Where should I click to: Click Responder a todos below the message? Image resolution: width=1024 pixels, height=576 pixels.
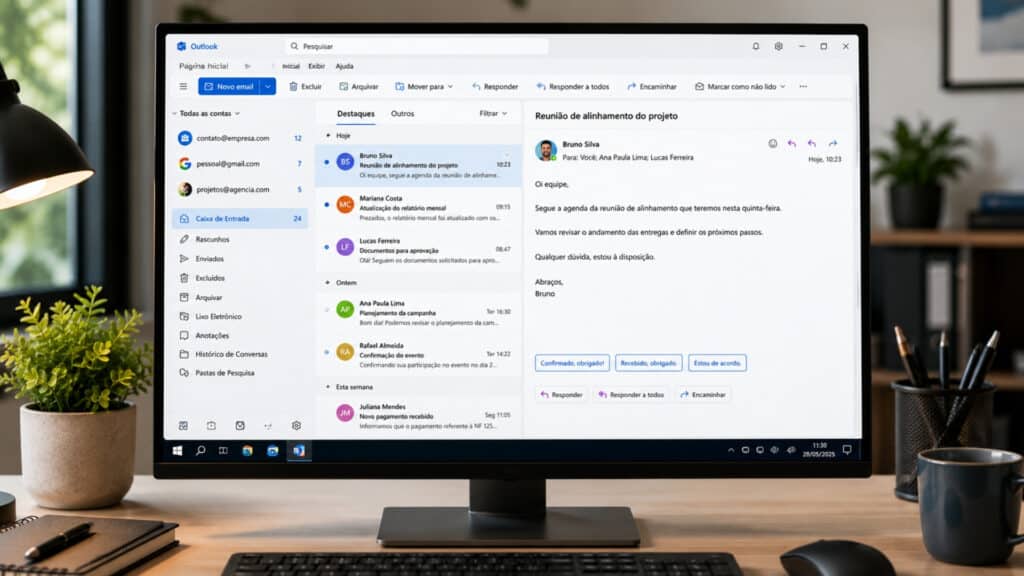pos(632,395)
